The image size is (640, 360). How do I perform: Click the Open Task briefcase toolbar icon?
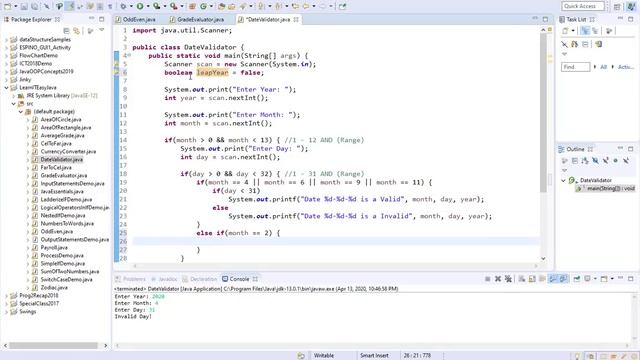[x=231, y=7]
